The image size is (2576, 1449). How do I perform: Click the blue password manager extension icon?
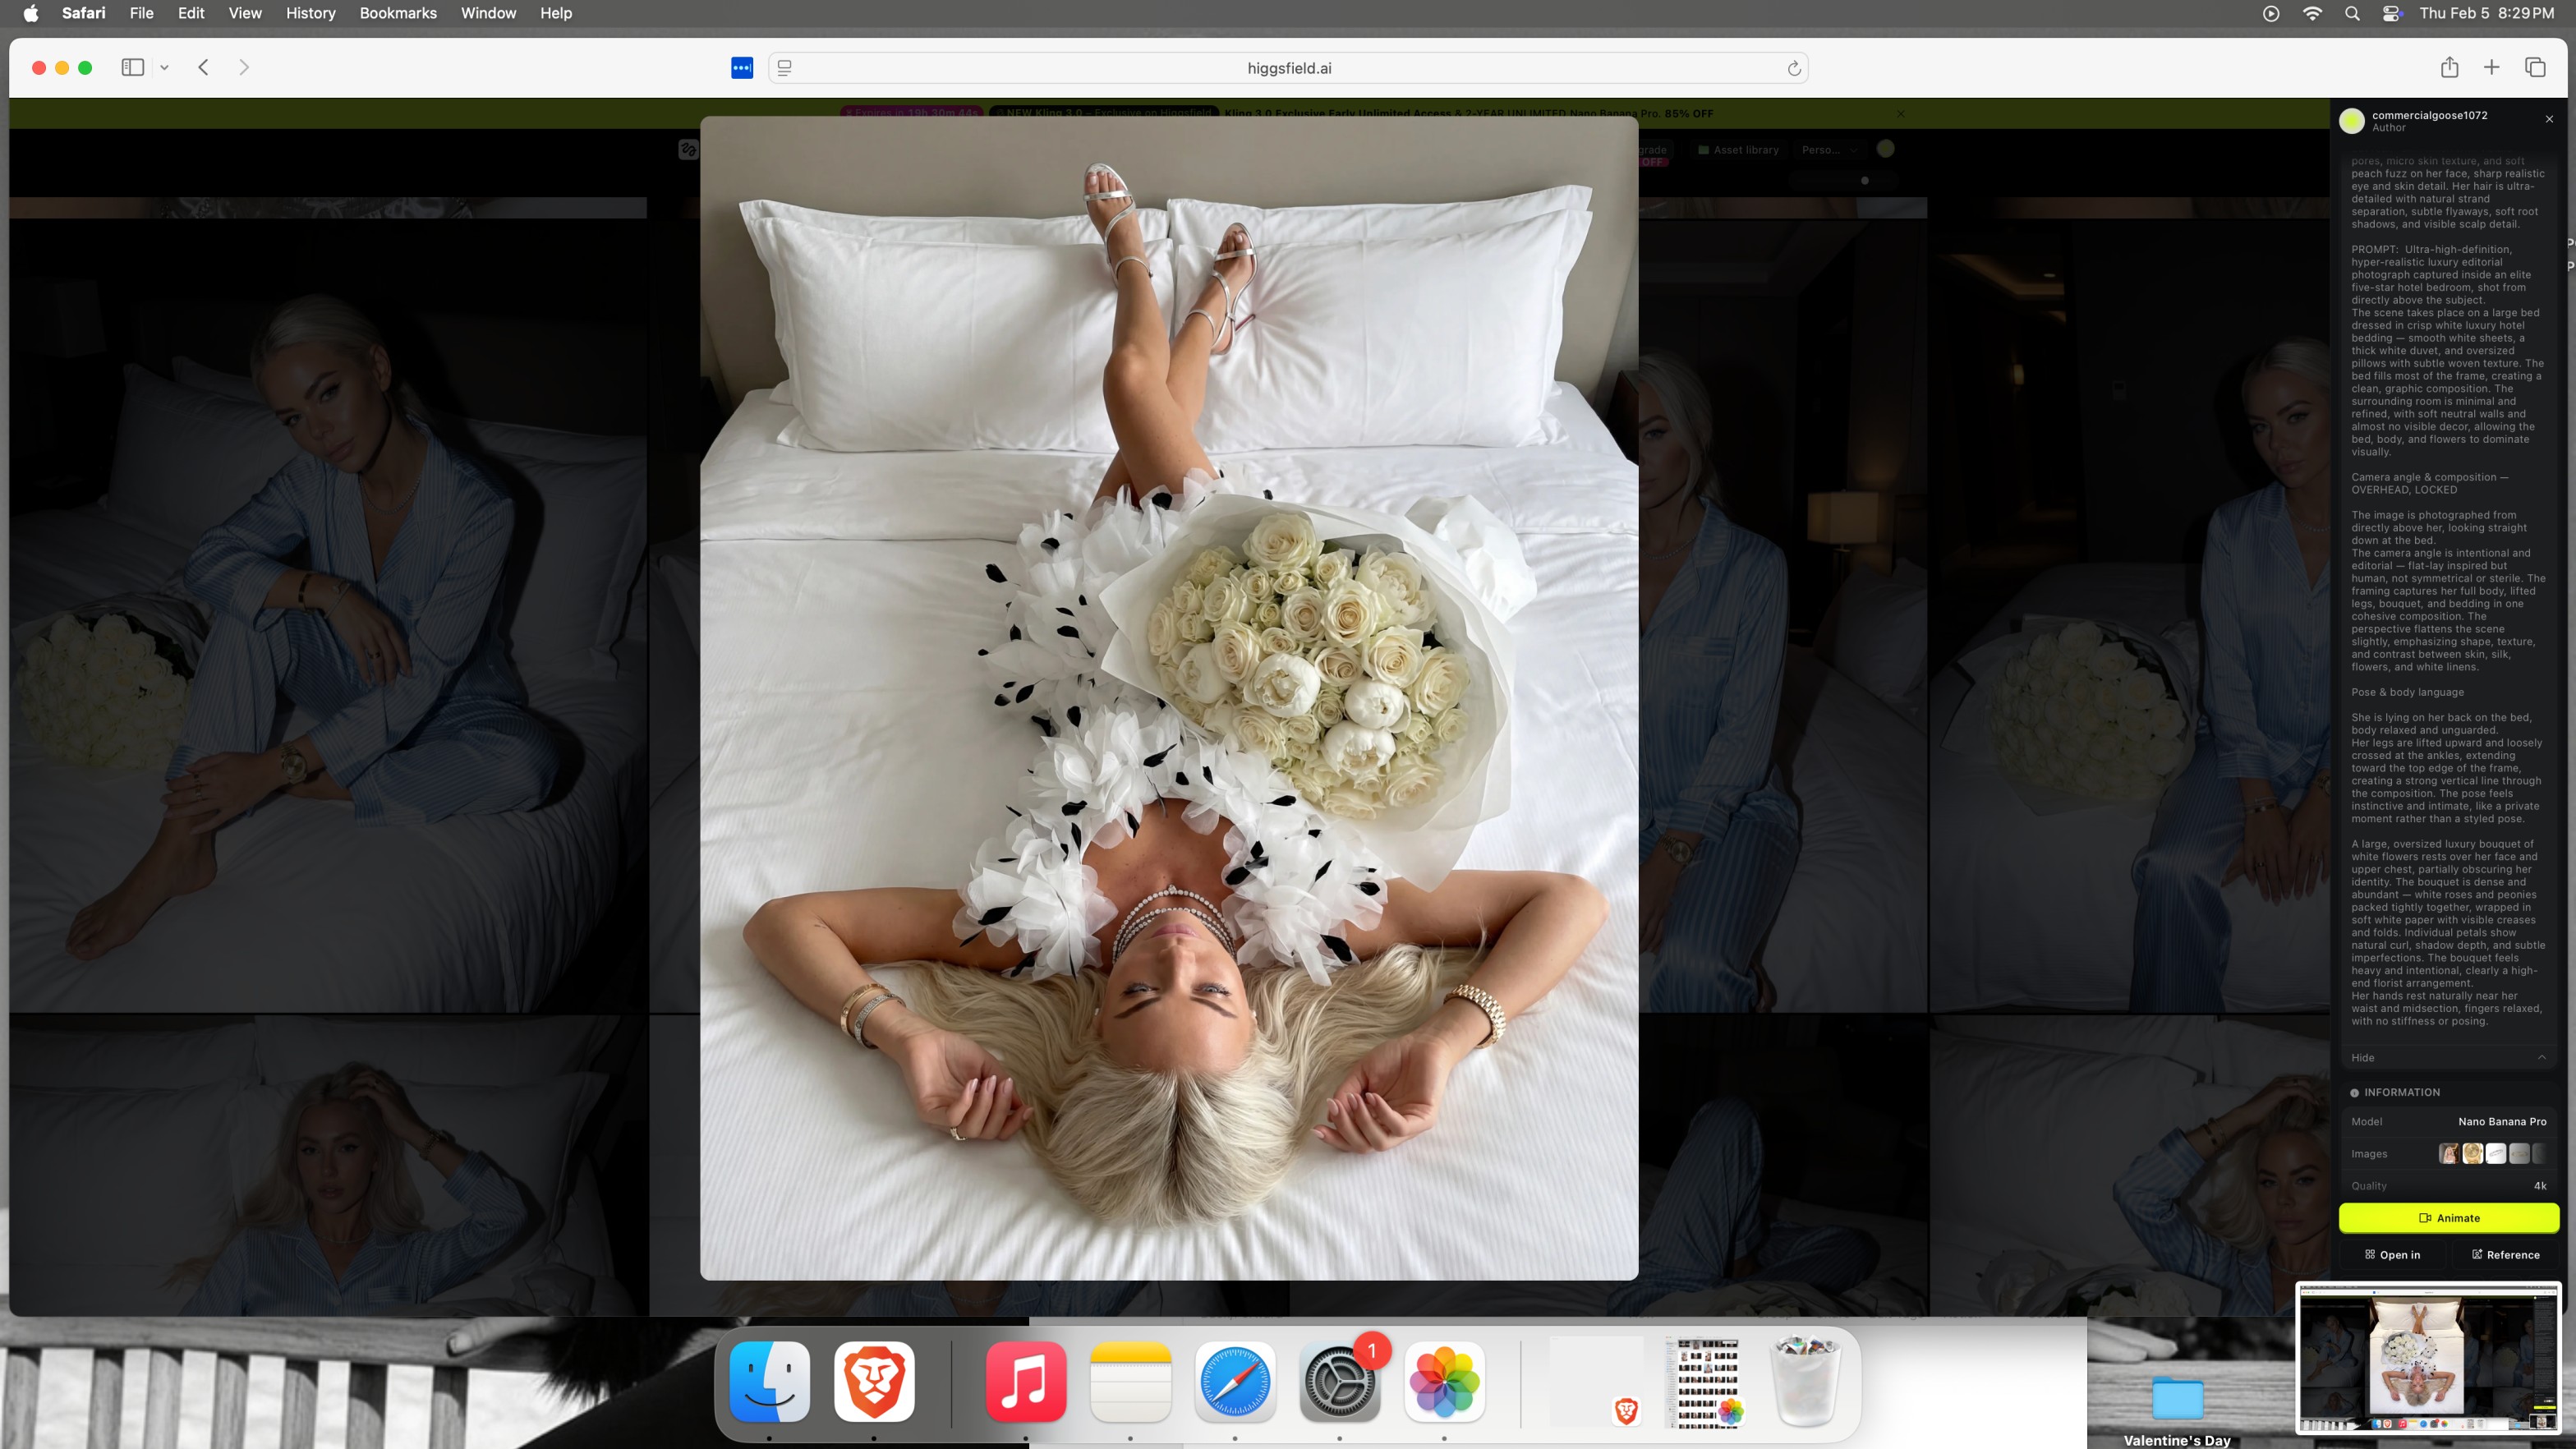pyautogui.click(x=741, y=68)
